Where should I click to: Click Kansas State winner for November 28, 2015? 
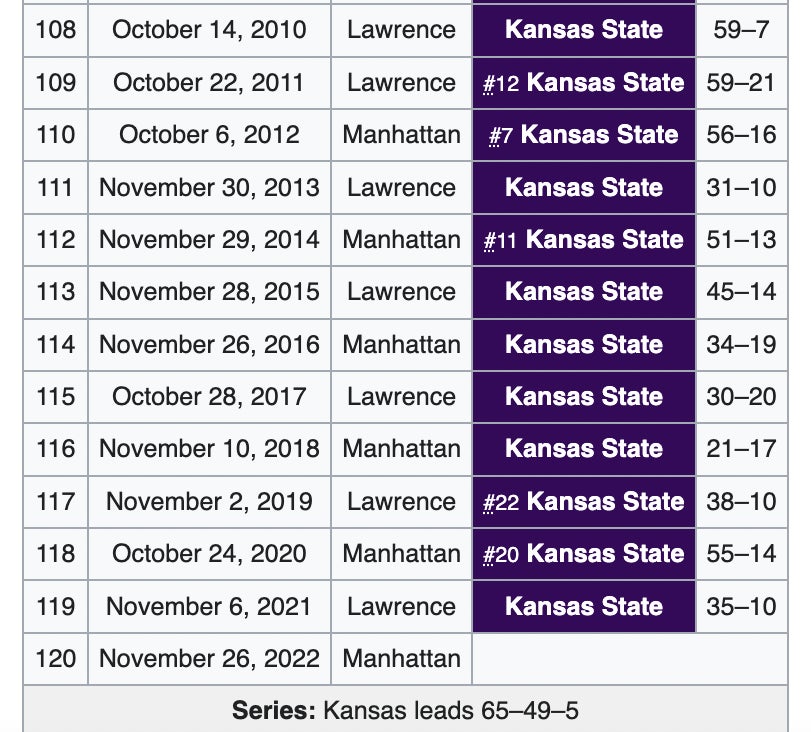584,292
